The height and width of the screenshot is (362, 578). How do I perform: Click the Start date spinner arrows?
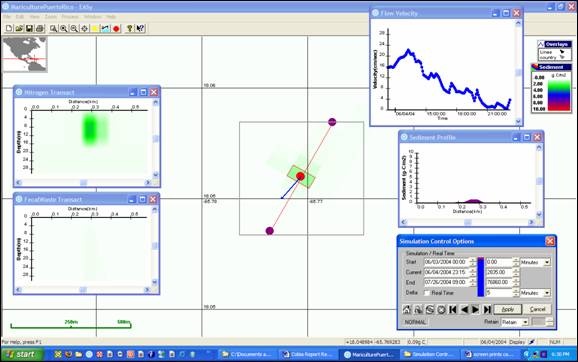click(x=473, y=262)
